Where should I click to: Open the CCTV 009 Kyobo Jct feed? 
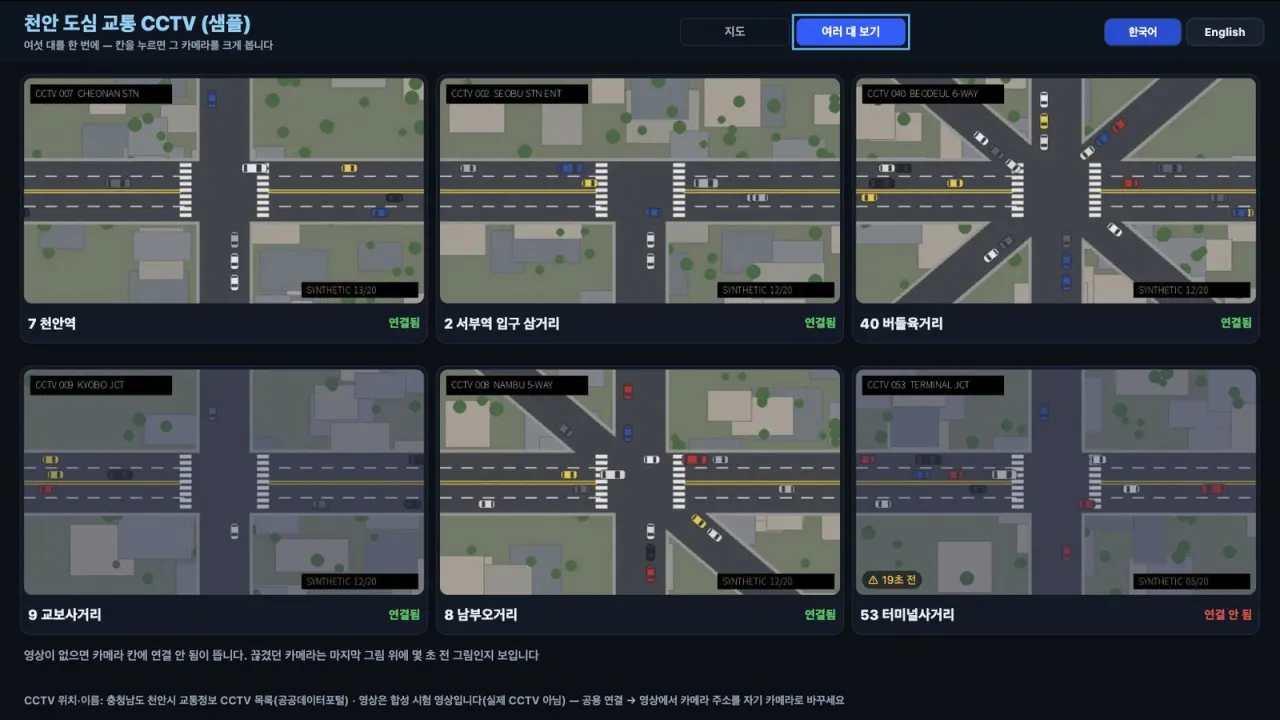tap(224, 482)
